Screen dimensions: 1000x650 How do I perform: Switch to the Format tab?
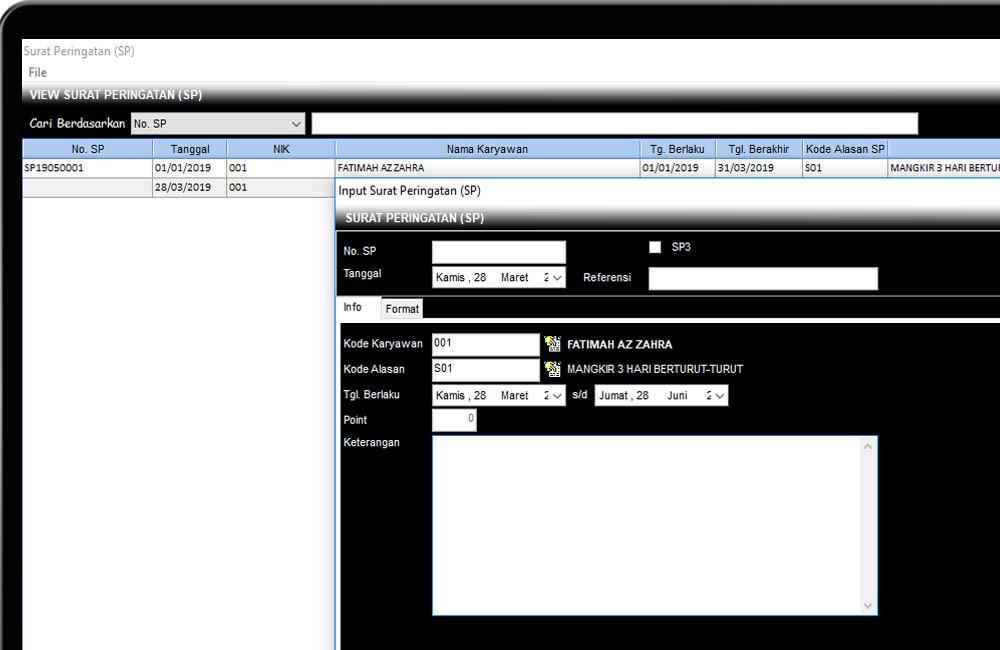click(x=402, y=309)
